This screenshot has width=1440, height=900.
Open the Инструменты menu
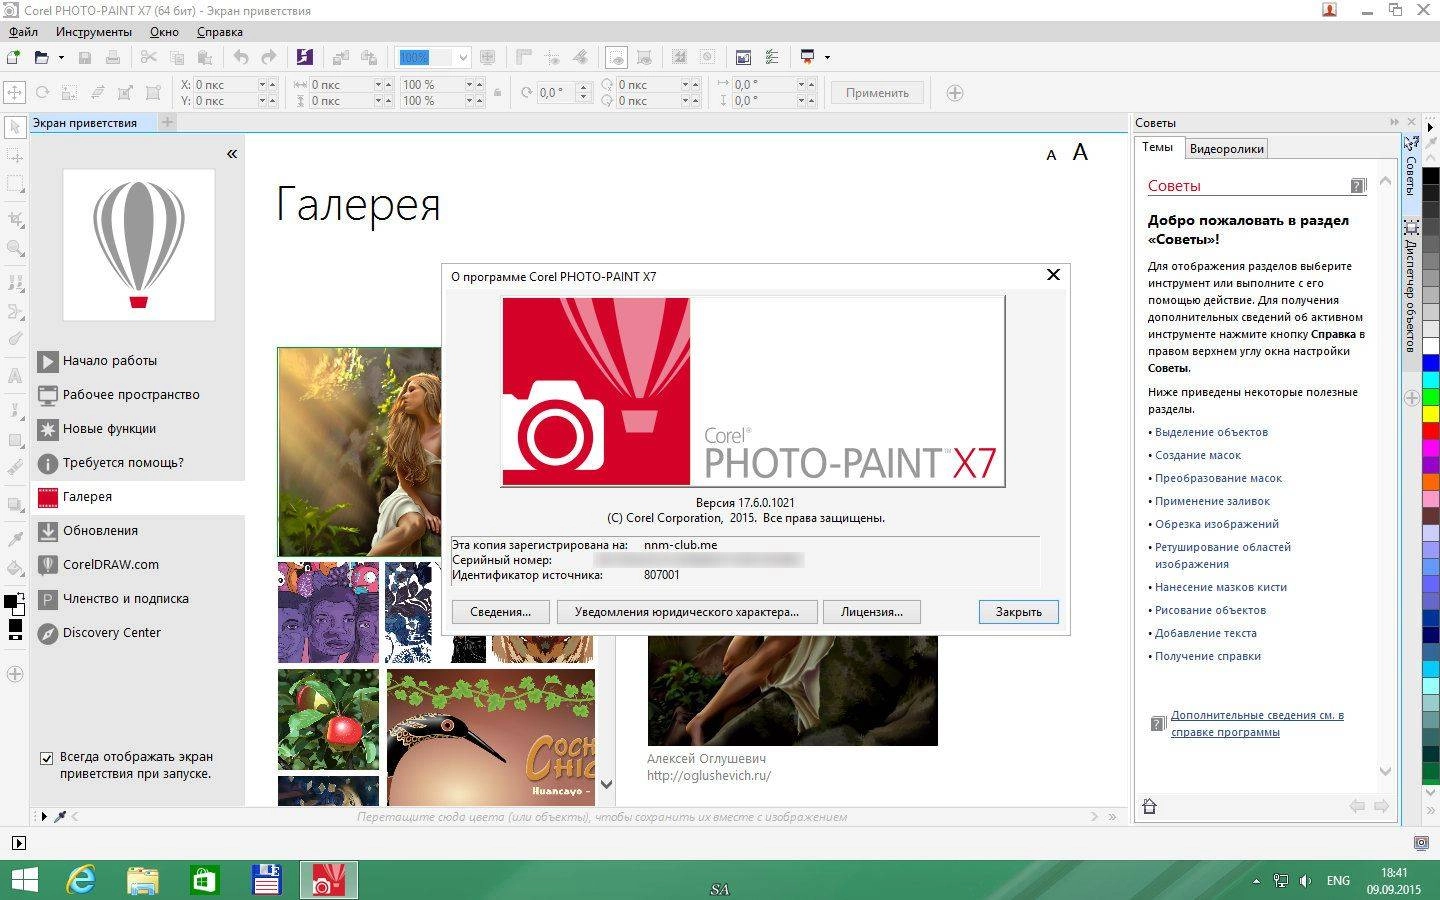93,32
